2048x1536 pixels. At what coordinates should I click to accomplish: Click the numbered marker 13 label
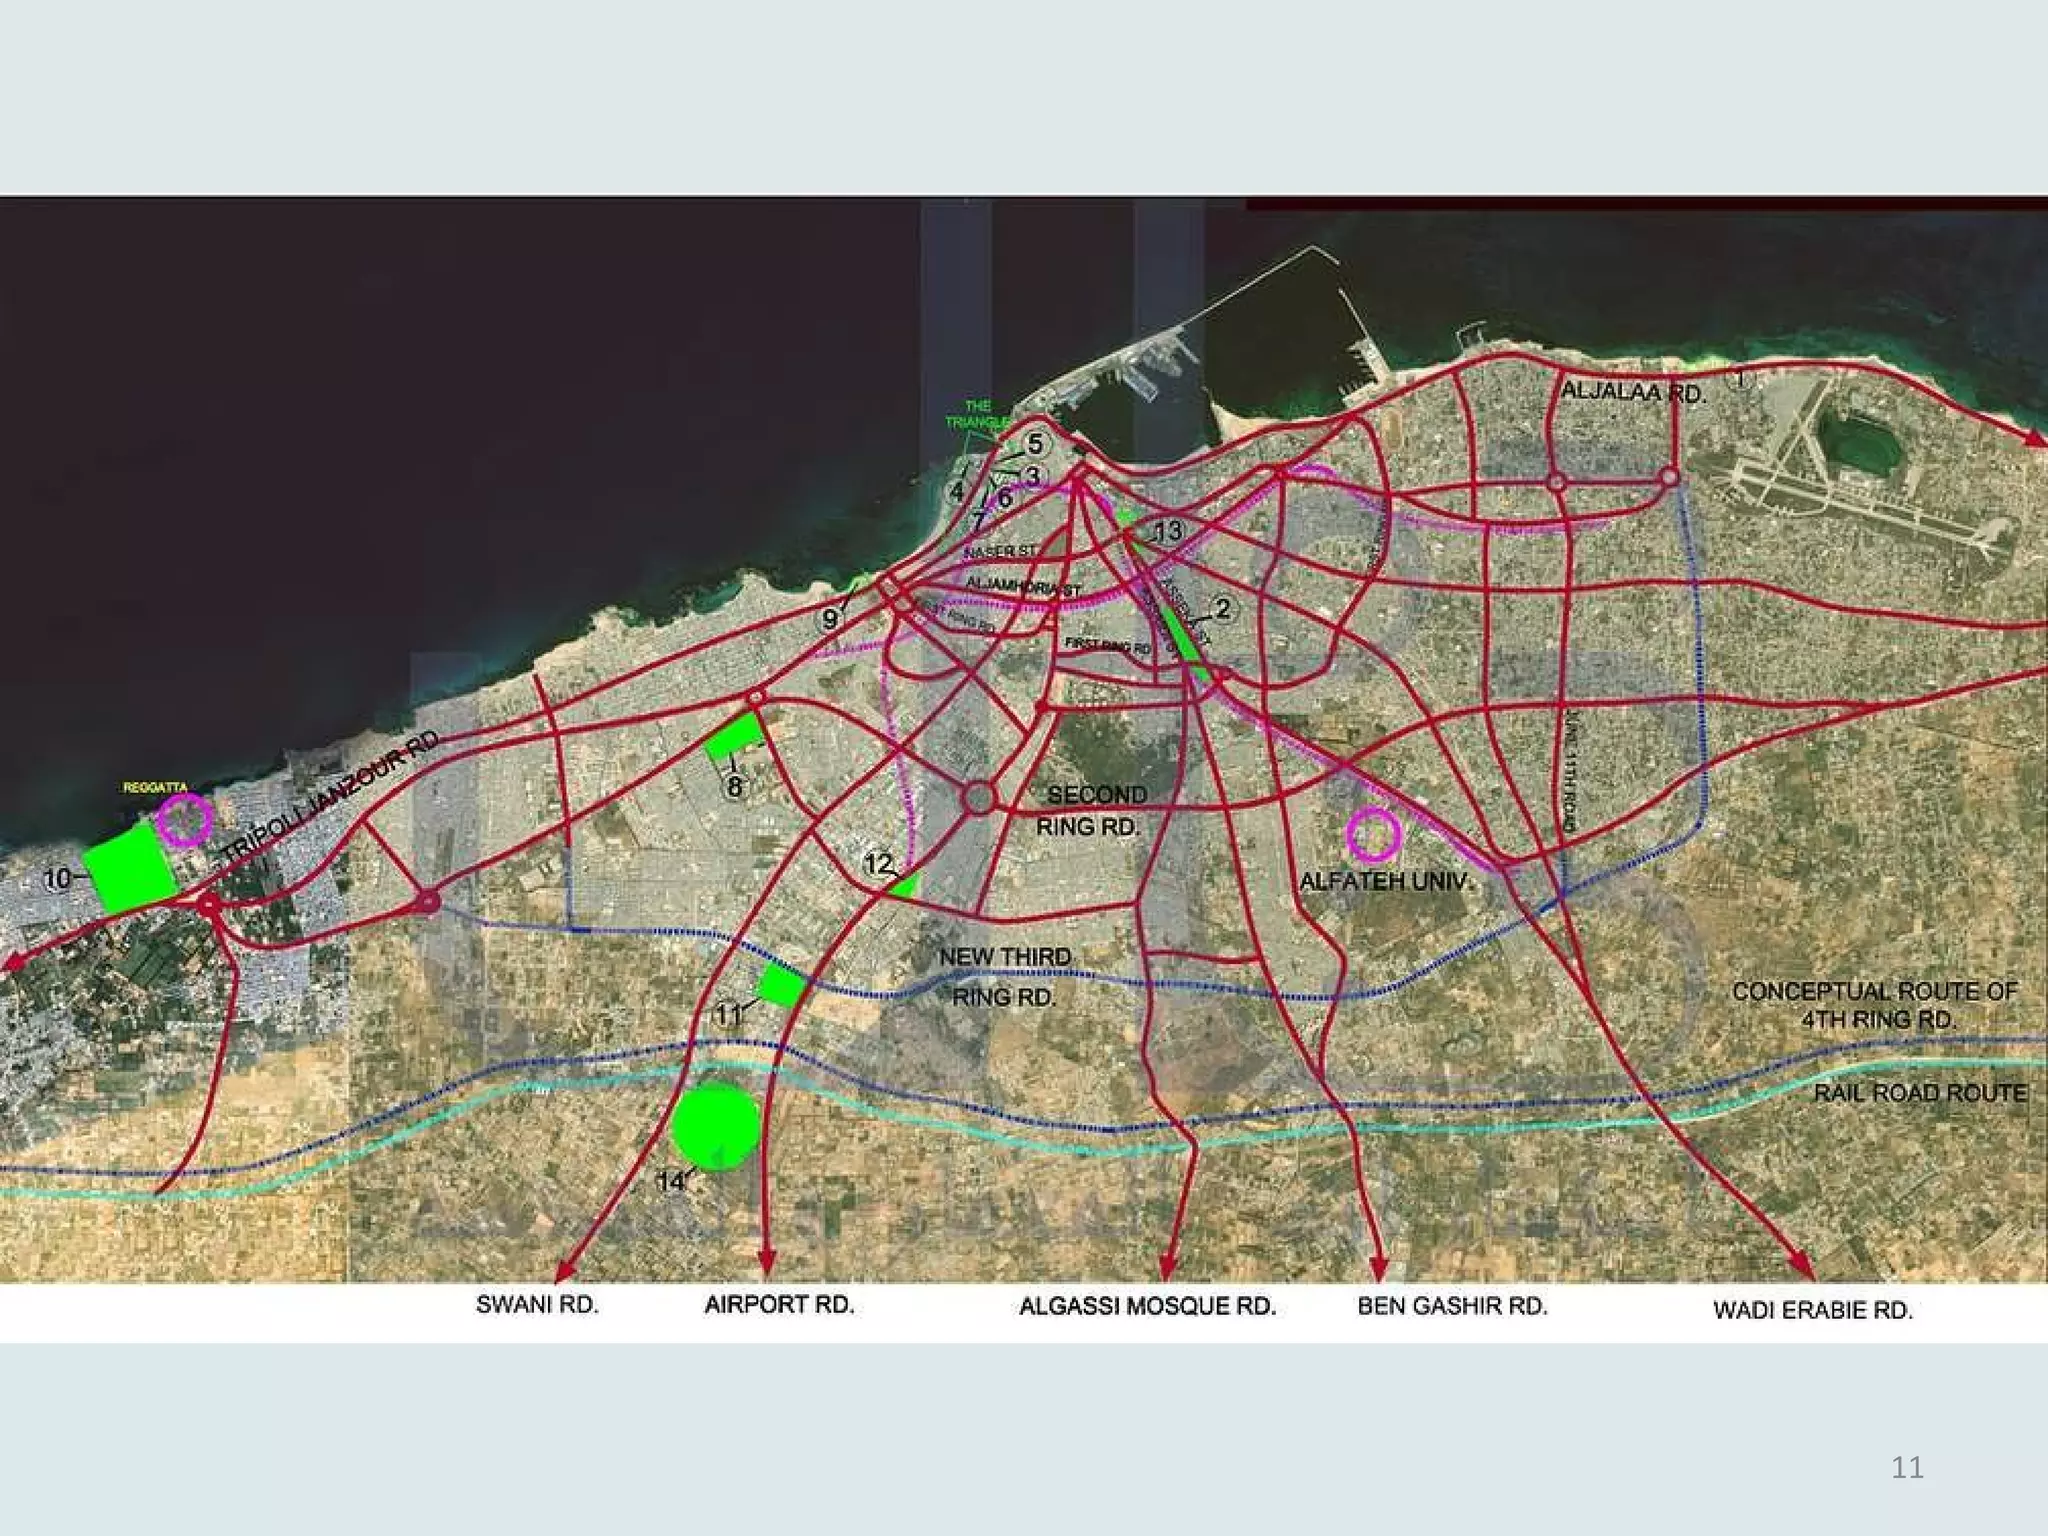[1168, 531]
